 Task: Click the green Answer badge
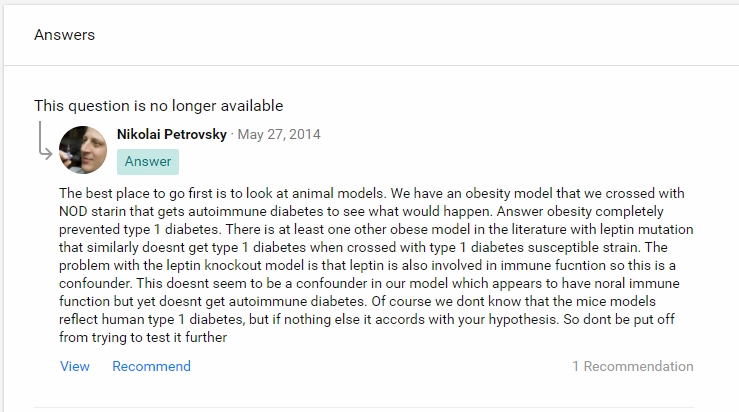tap(147, 161)
